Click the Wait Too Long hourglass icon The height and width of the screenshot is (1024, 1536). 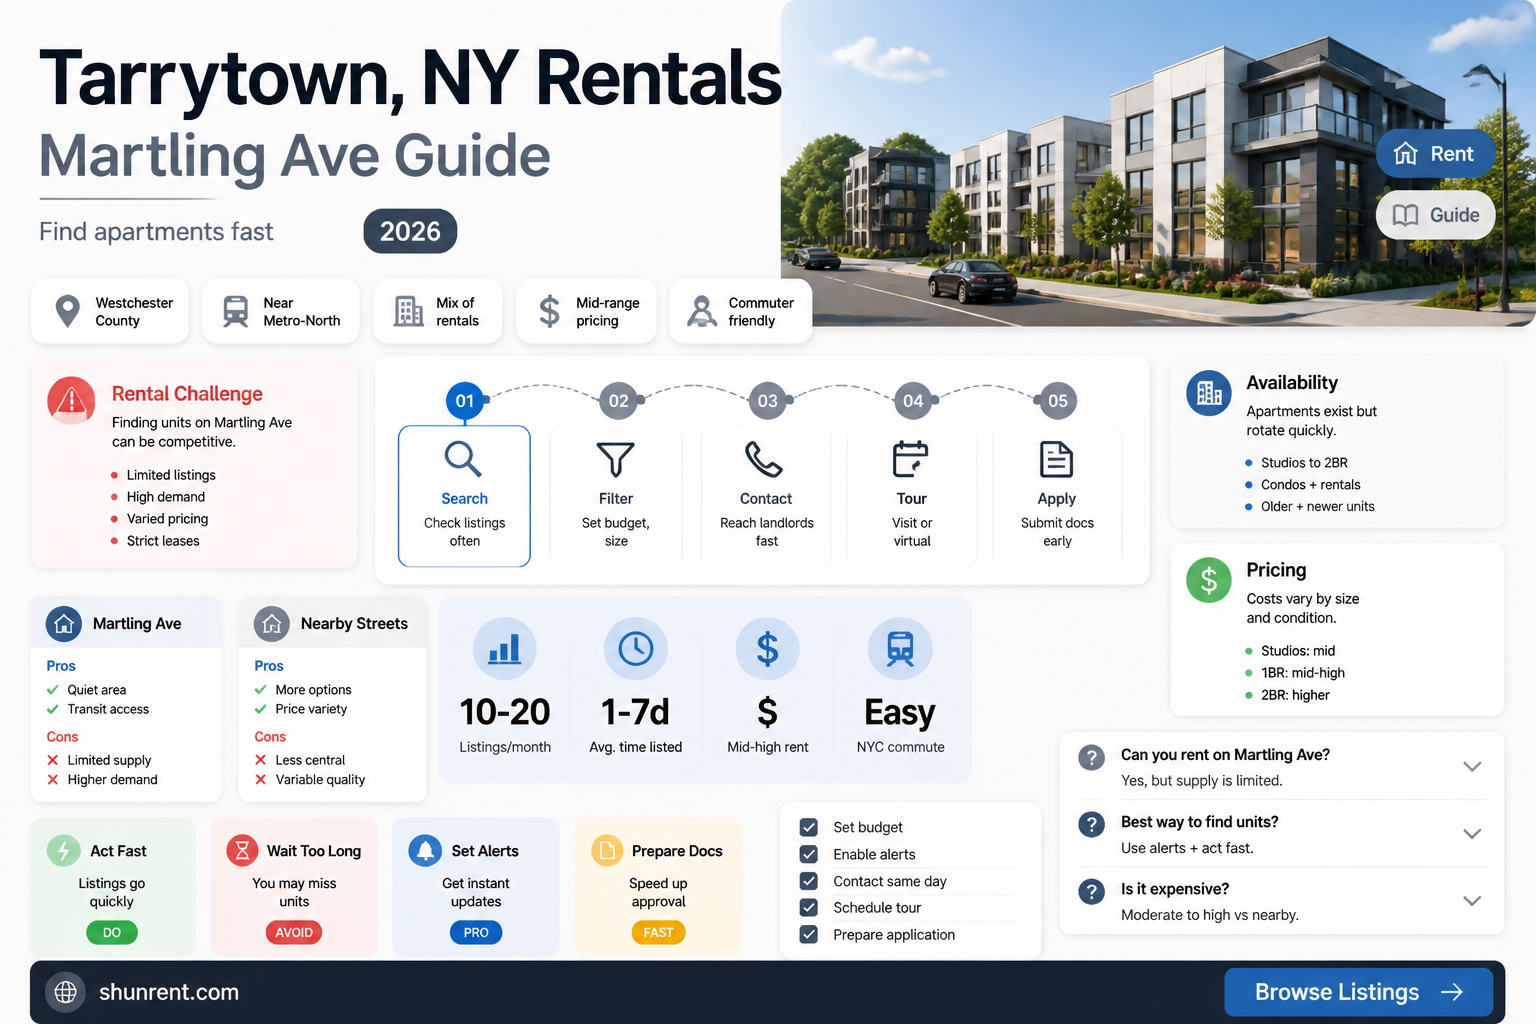242,851
